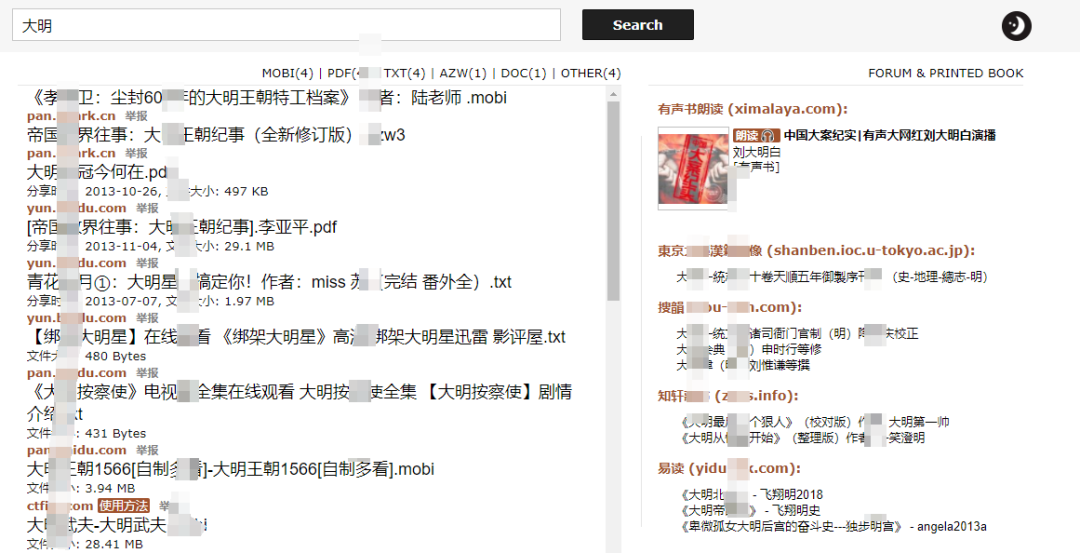
Task: Filter results by MOBI(4)
Action: (287, 73)
